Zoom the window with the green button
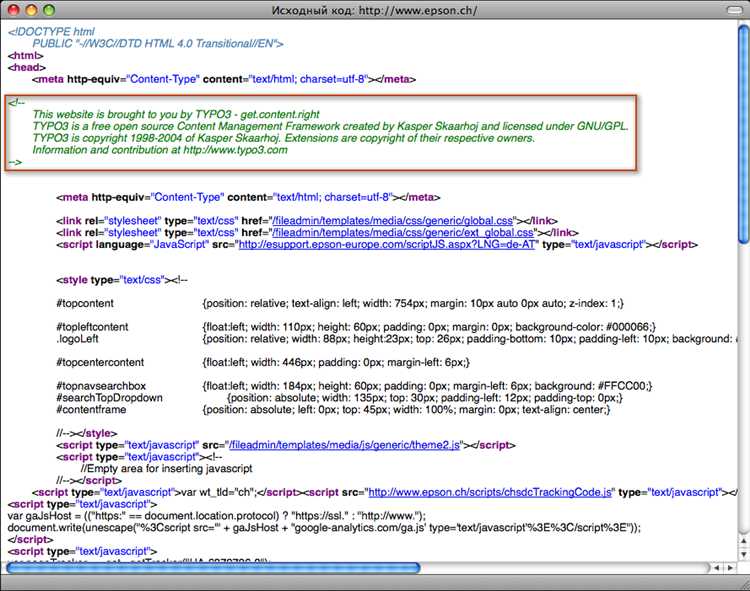This screenshot has width=750, height=591. (x=49, y=10)
